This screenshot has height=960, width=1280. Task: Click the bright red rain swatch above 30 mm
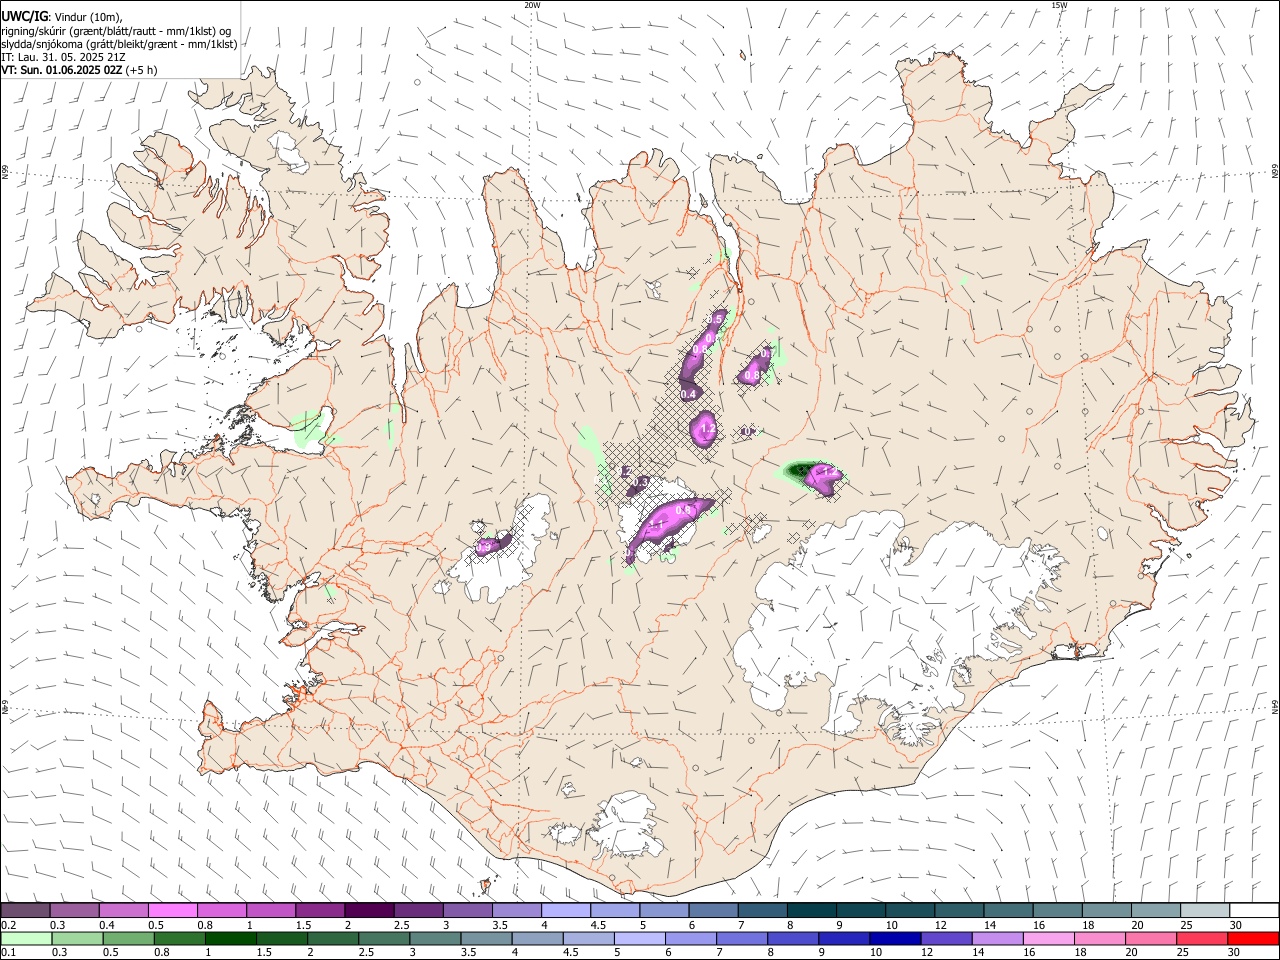coord(1253,938)
